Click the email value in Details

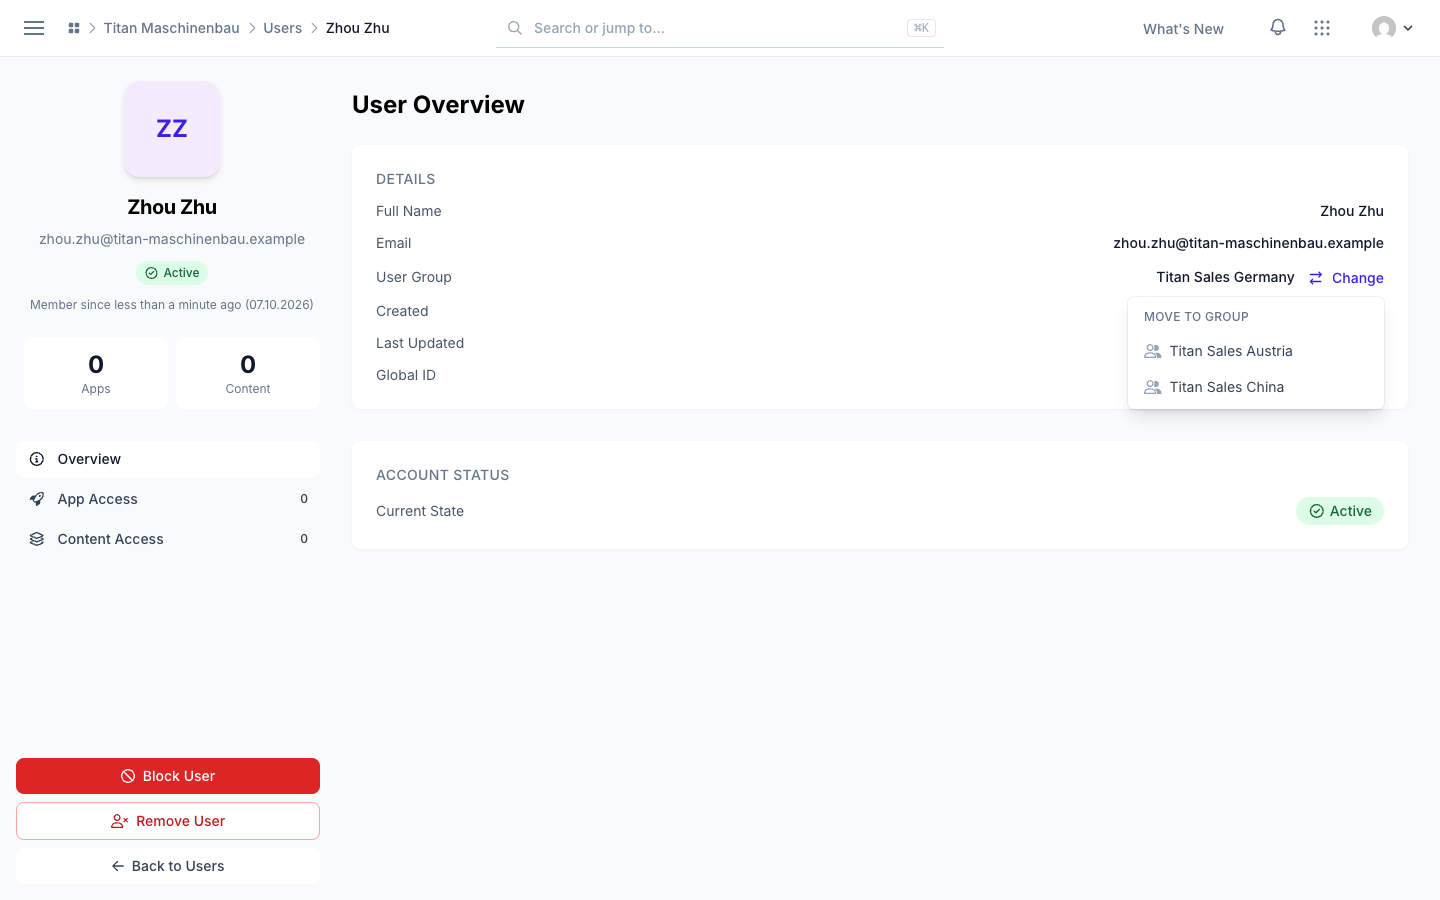[1248, 243]
